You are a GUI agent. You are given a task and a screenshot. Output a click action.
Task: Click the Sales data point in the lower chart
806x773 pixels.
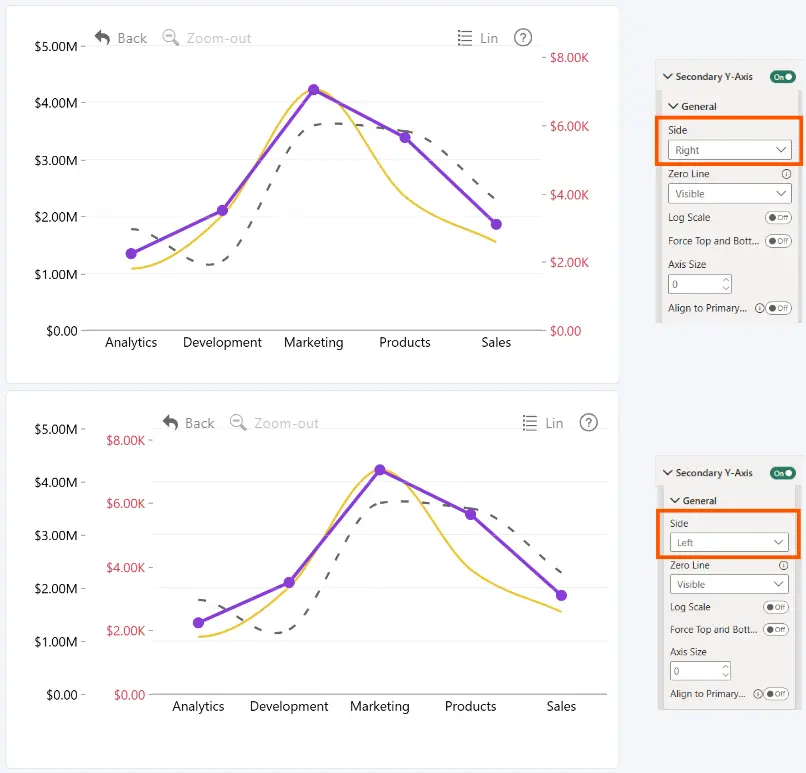coord(561,595)
